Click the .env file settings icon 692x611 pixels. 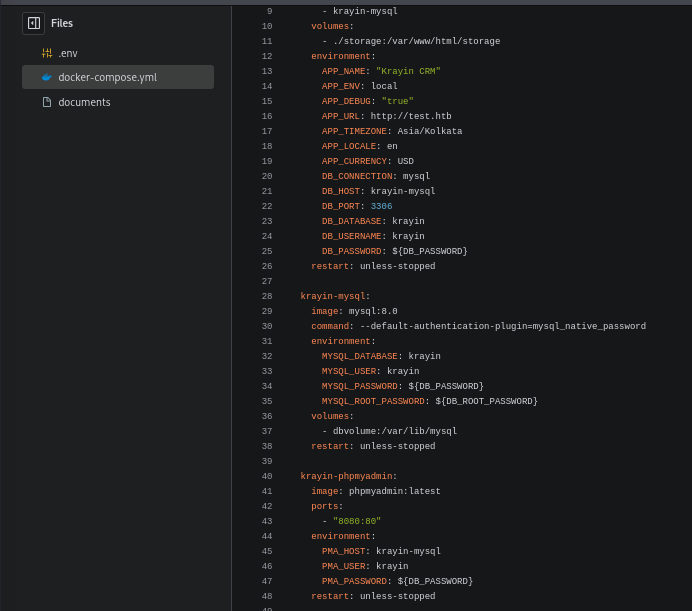click(x=47, y=53)
